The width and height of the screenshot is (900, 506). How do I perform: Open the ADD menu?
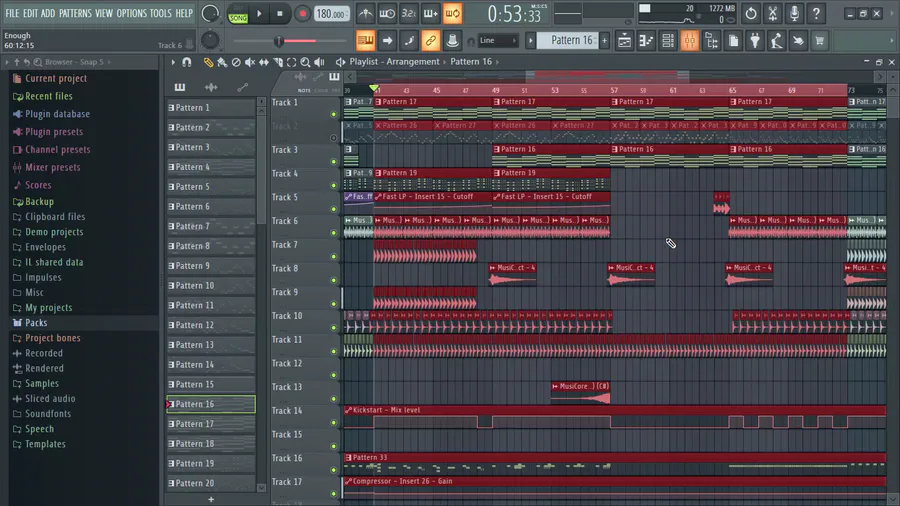click(48, 13)
